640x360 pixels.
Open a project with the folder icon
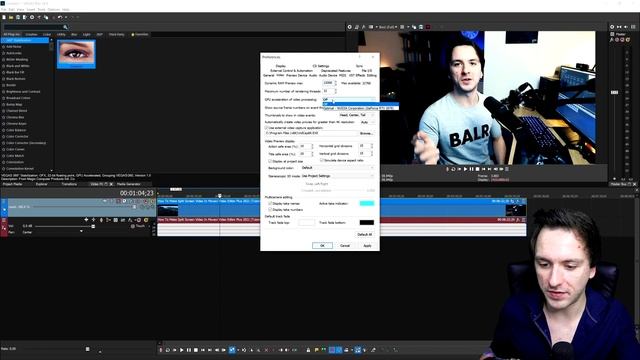point(11,17)
